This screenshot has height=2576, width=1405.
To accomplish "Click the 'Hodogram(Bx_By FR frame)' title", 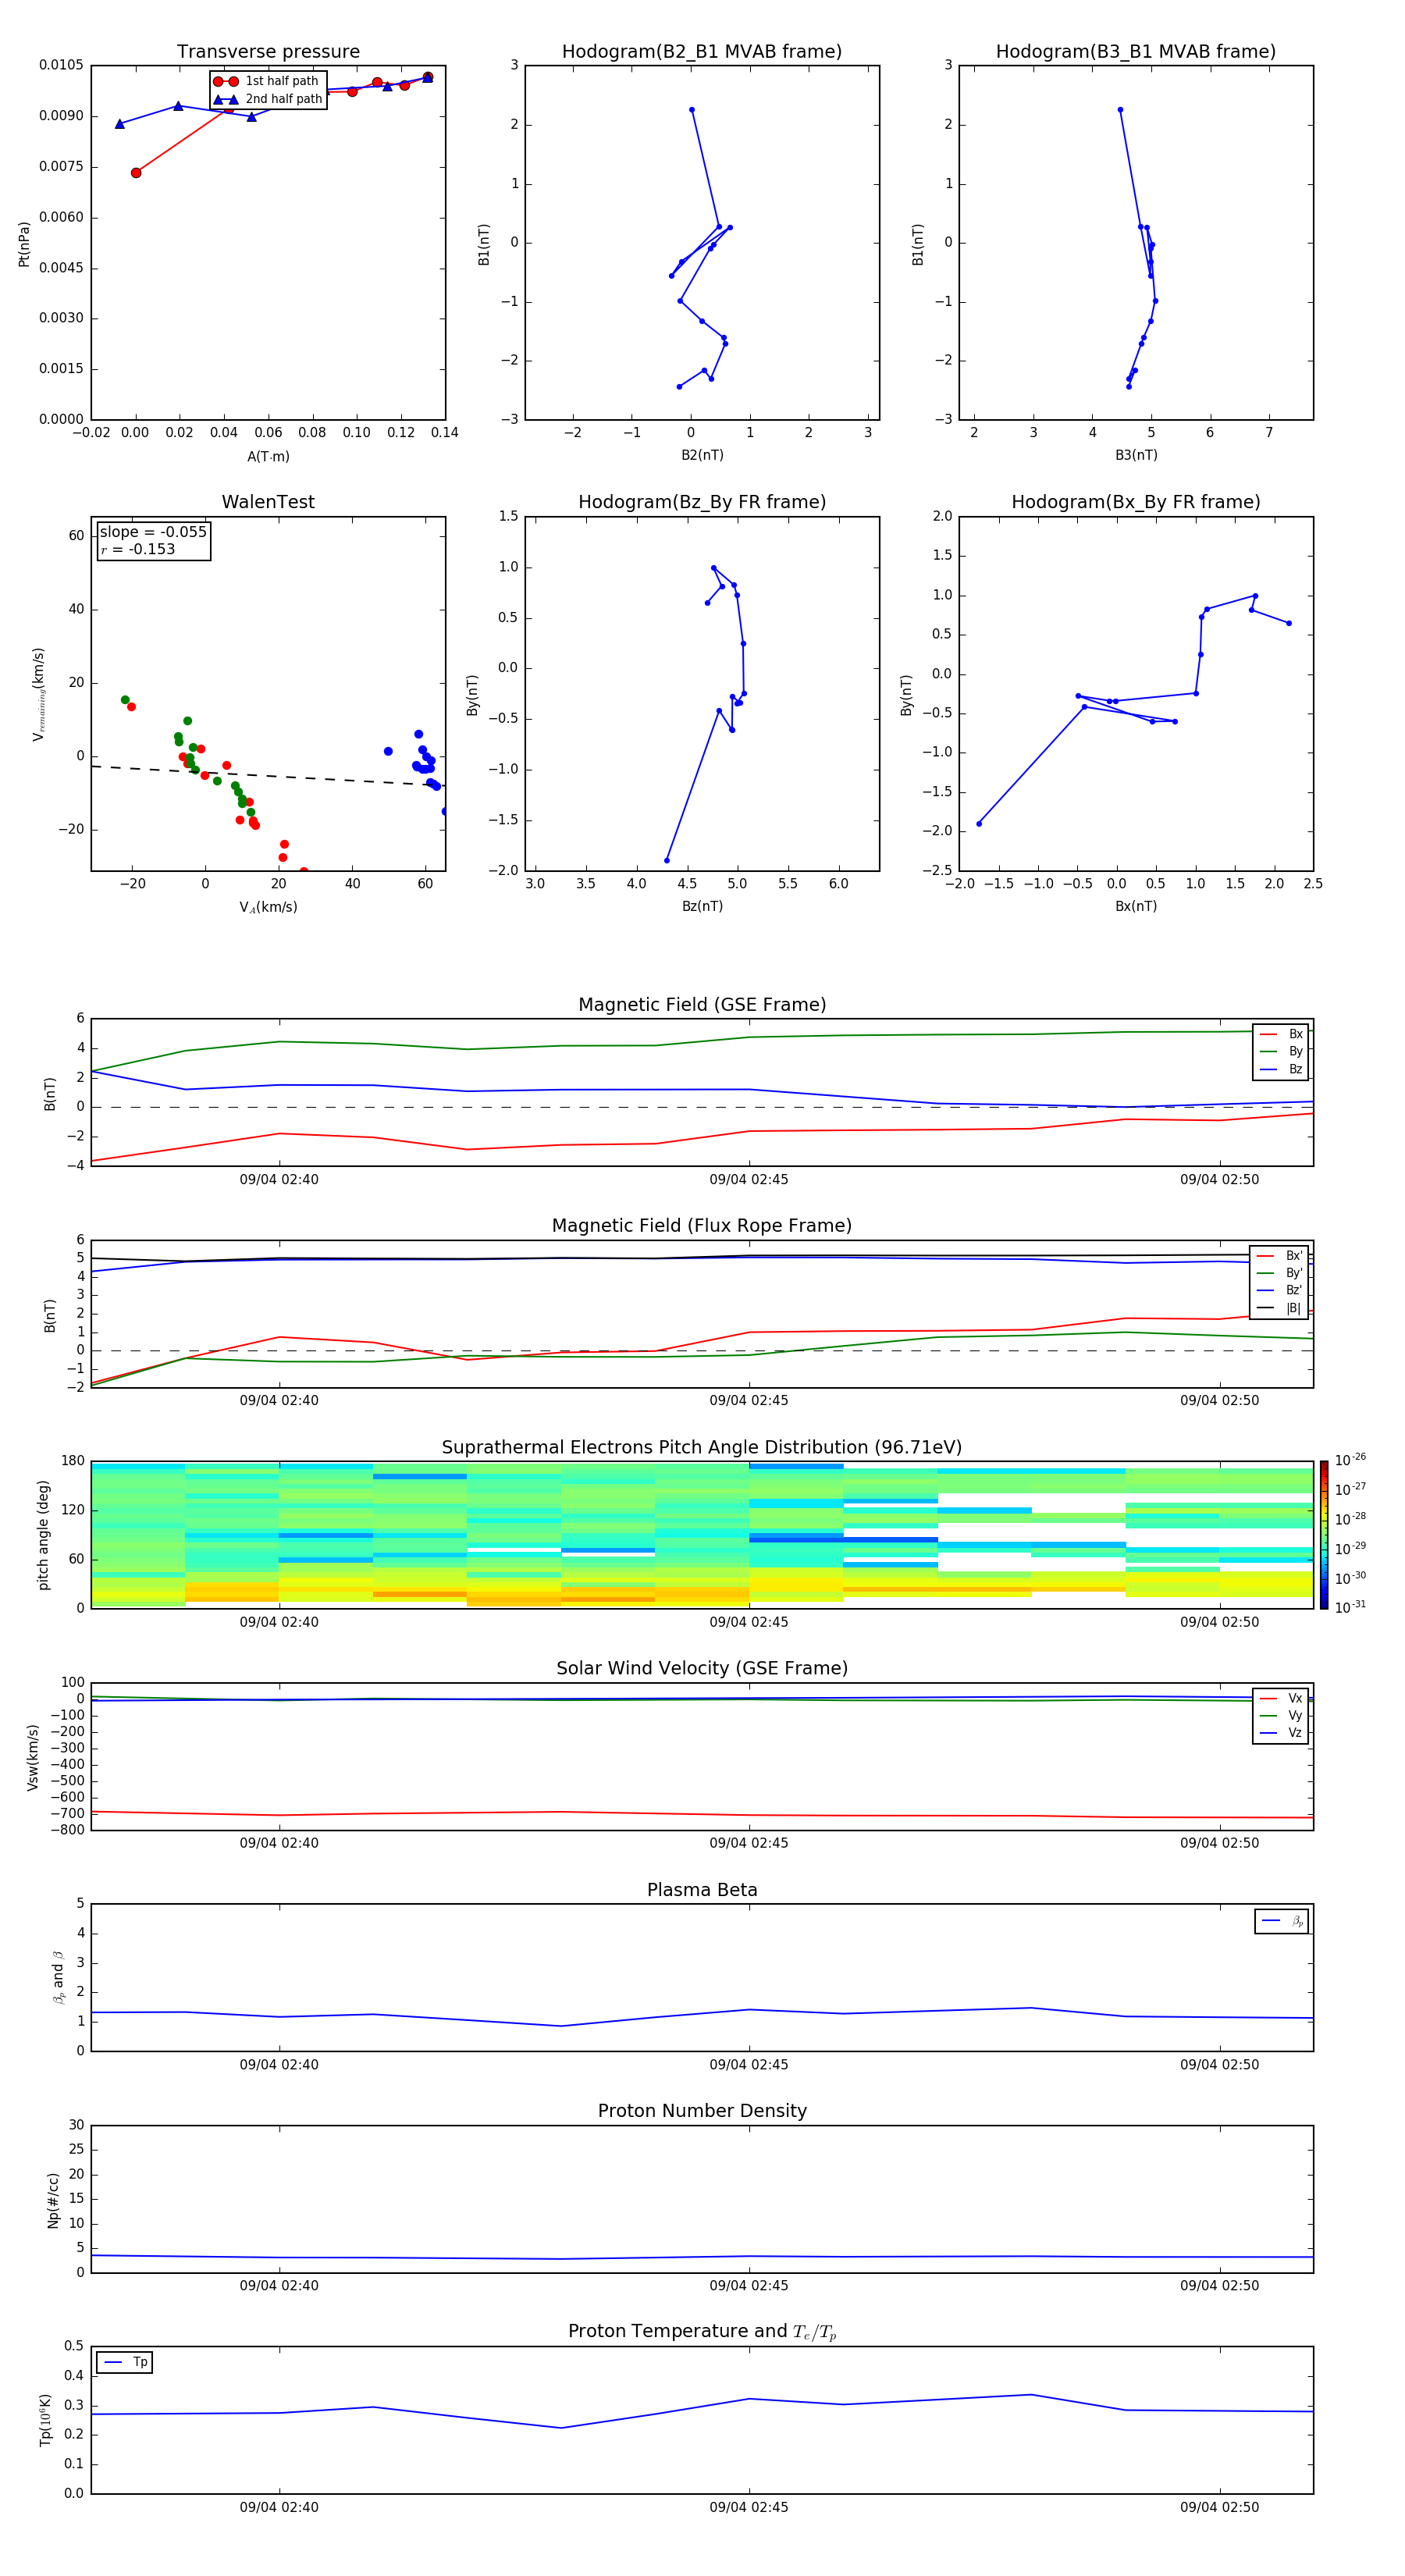I will 1136,502.
